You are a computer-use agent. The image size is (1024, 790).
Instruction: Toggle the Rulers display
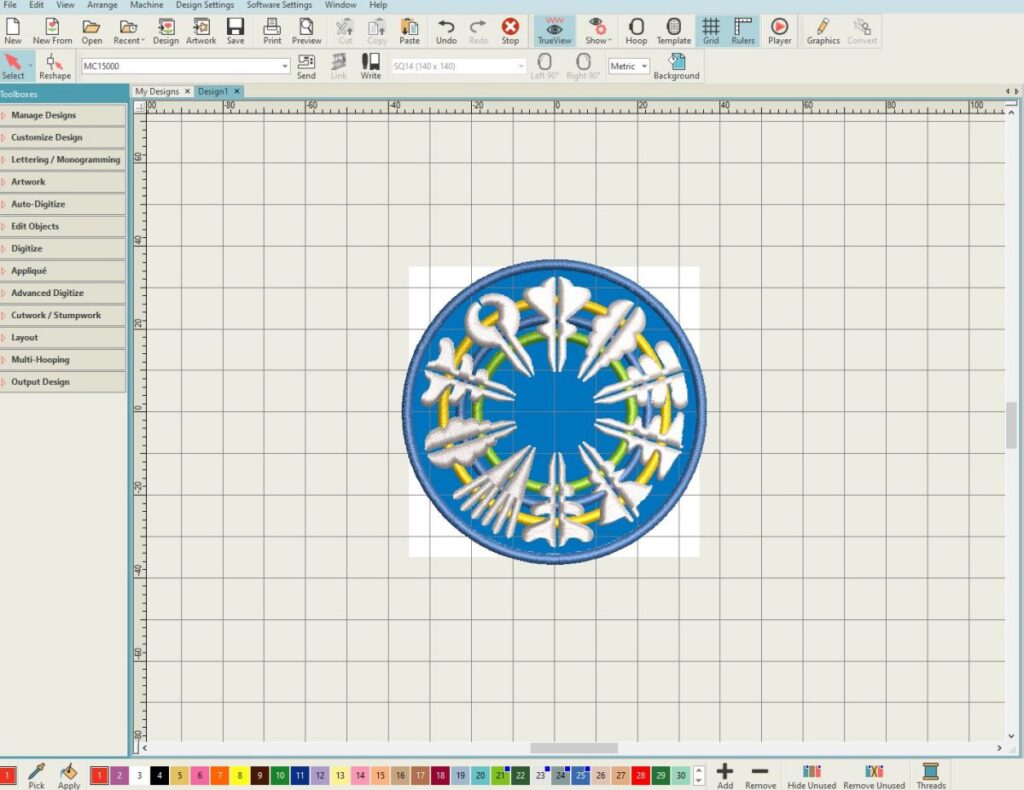(x=743, y=31)
